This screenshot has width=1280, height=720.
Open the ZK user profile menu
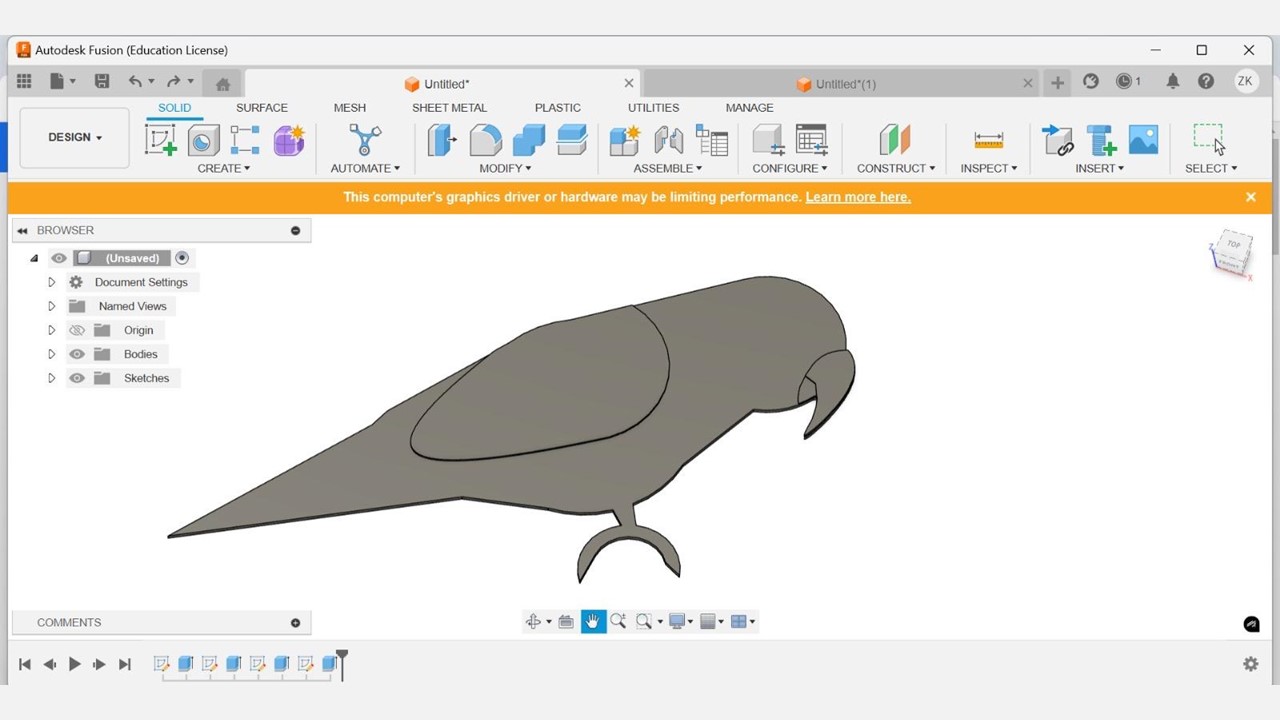tap(1245, 82)
